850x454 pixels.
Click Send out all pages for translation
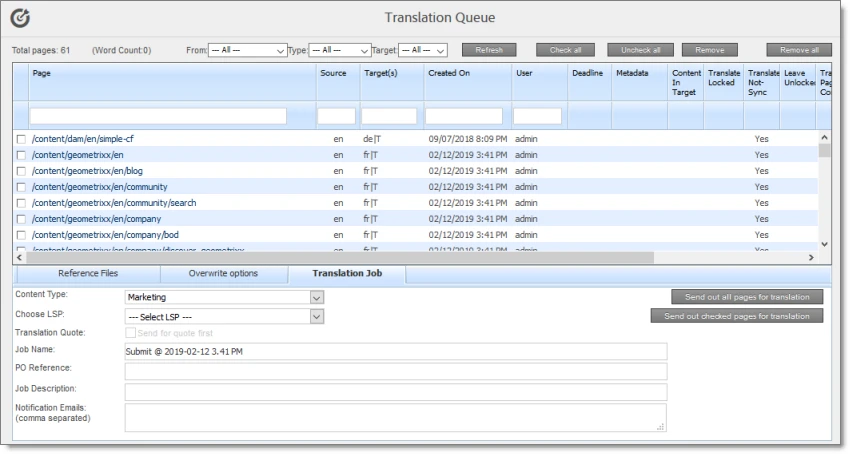pyautogui.click(x=747, y=297)
